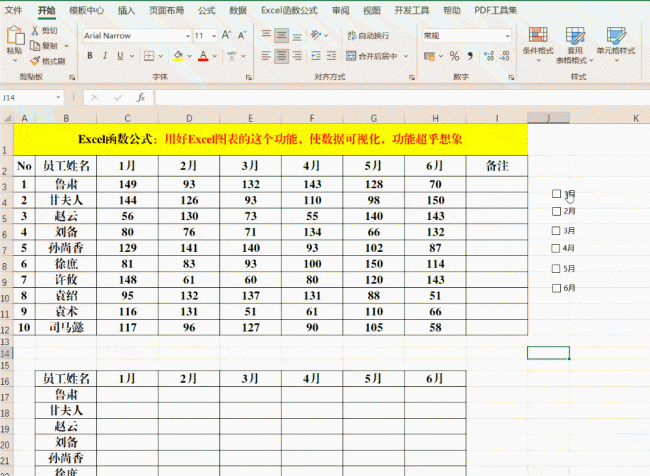
Task: Check the 3月 checkbox
Action: [556, 231]
